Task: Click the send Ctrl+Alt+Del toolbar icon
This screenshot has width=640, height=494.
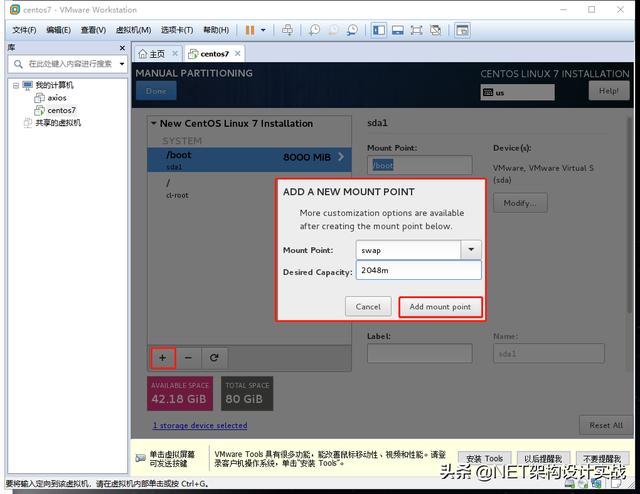Action: [x=287, y=30]
